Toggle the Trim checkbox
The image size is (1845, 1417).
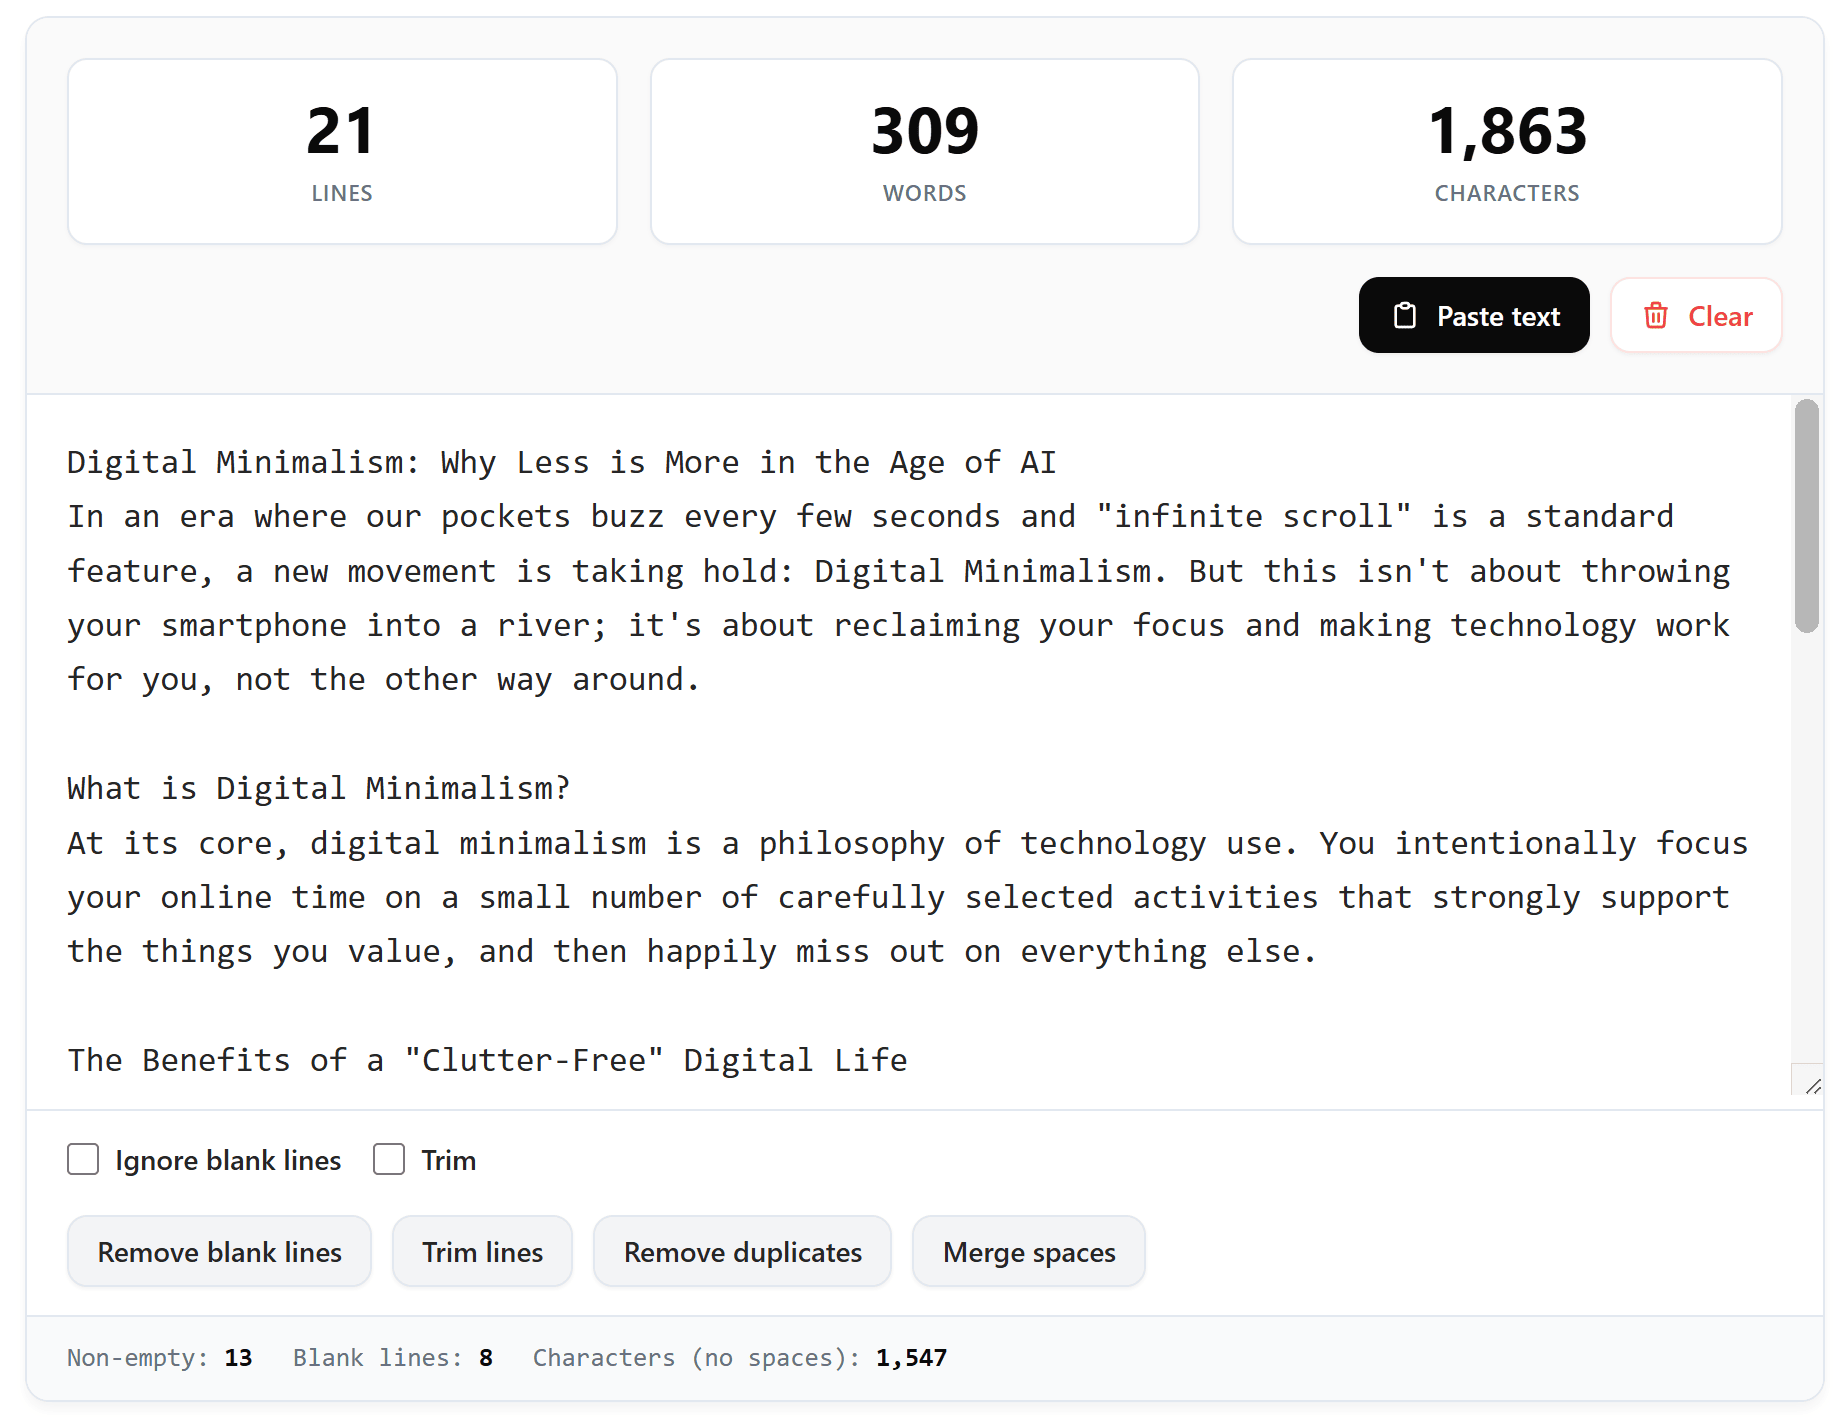point(389,1160)
